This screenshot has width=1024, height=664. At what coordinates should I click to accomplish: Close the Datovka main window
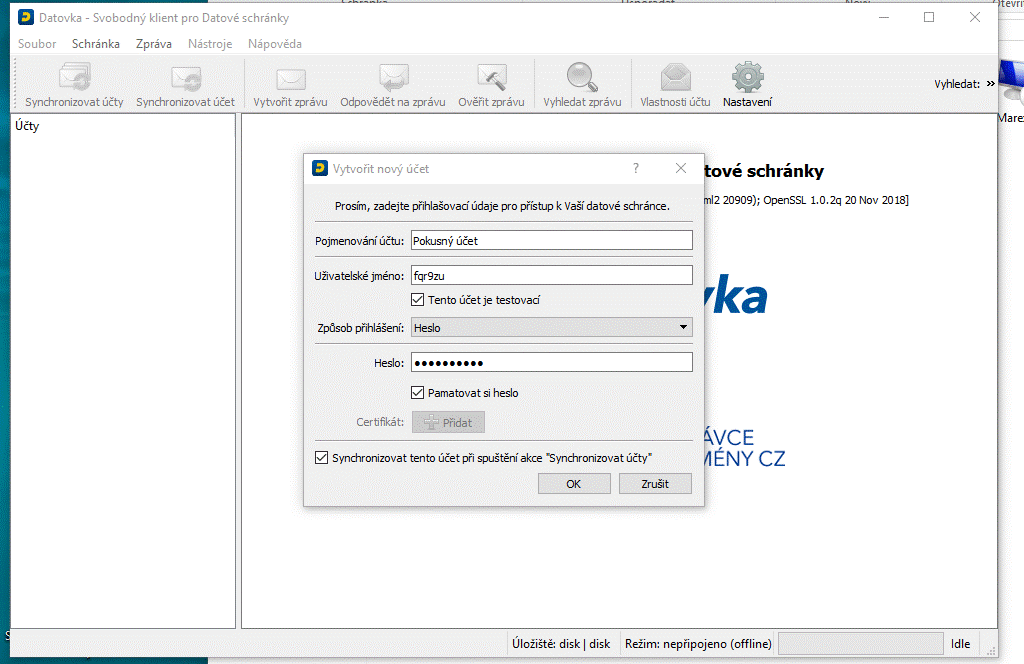[x=975, y=18]
